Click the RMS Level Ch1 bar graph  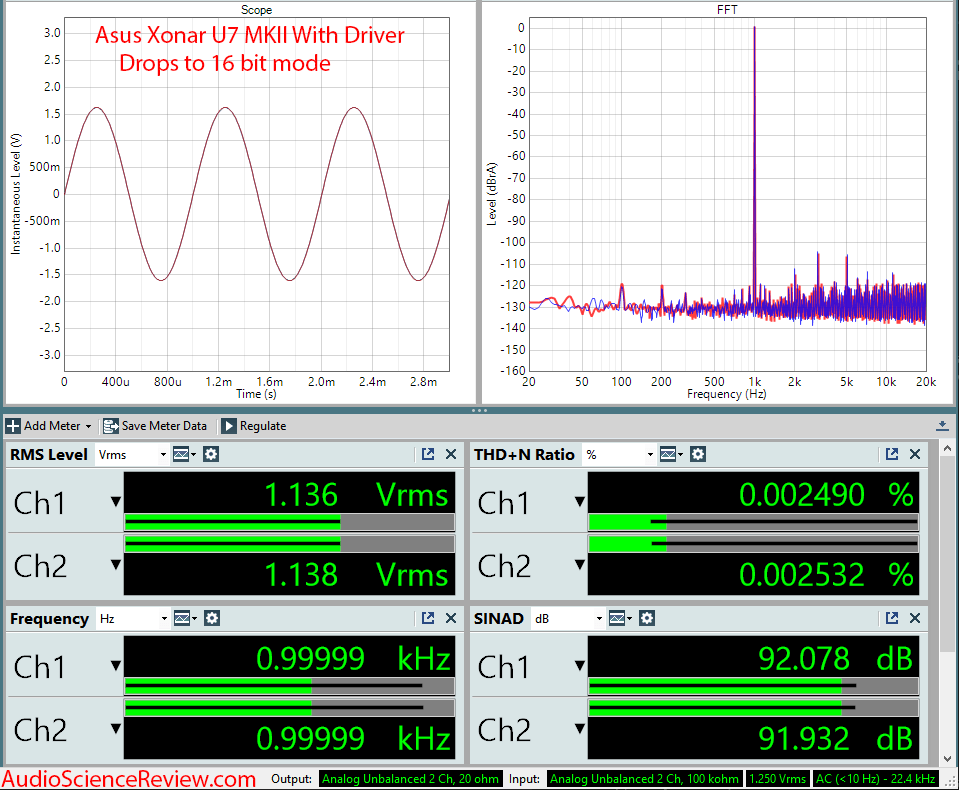(289, 522)
